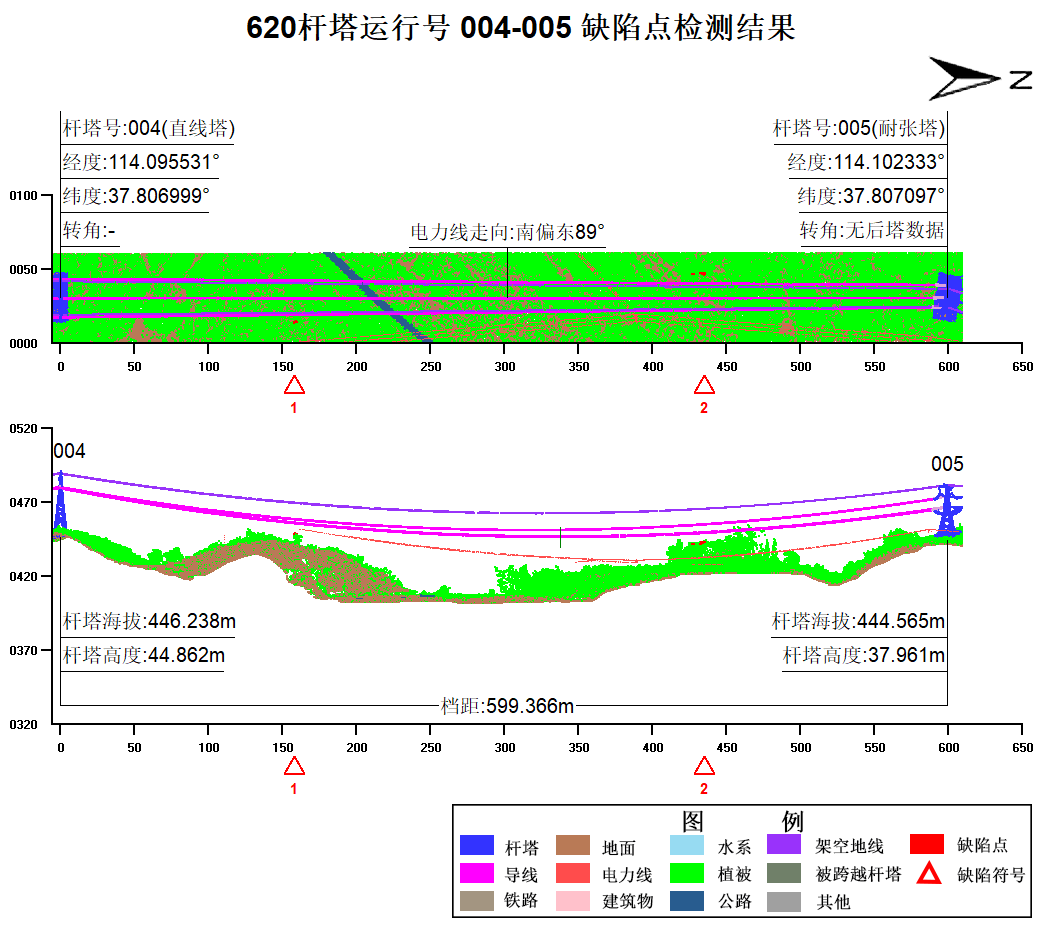Click tower 005 structure in the profile view
This screenshot has width=1043, height=928.
point(947,510)
